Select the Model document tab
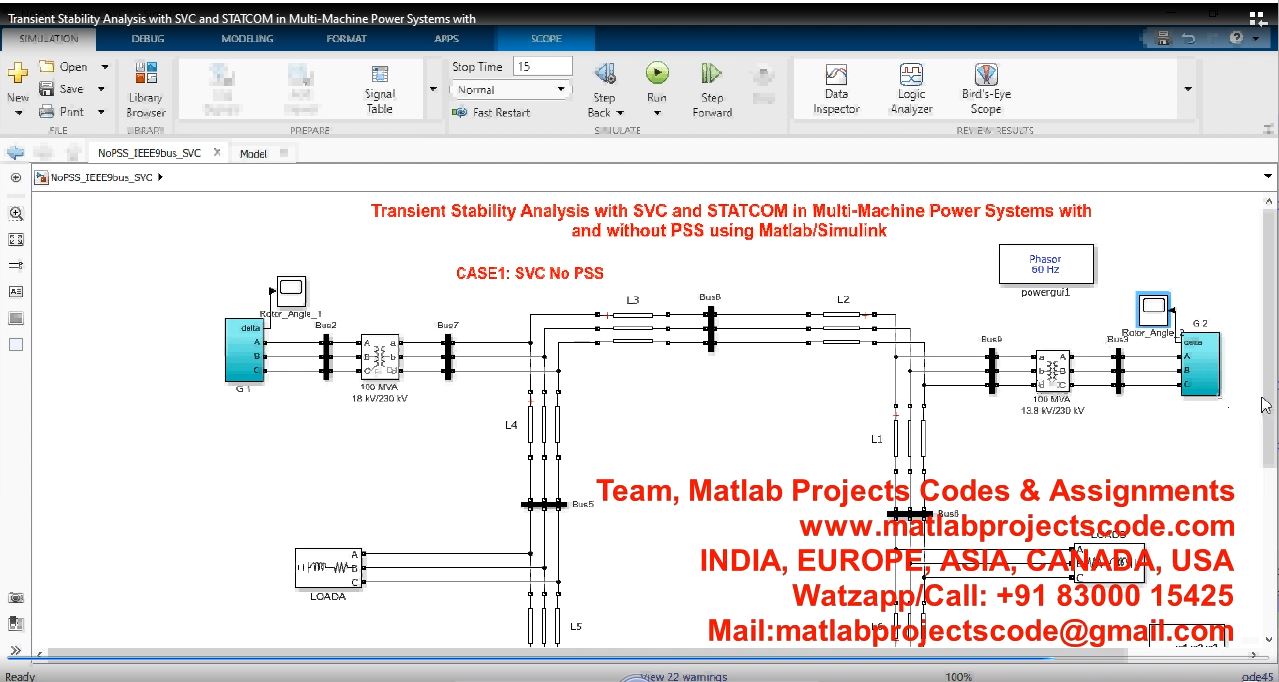The height and width of the screenshot is (682, 1279). point(253,154)
